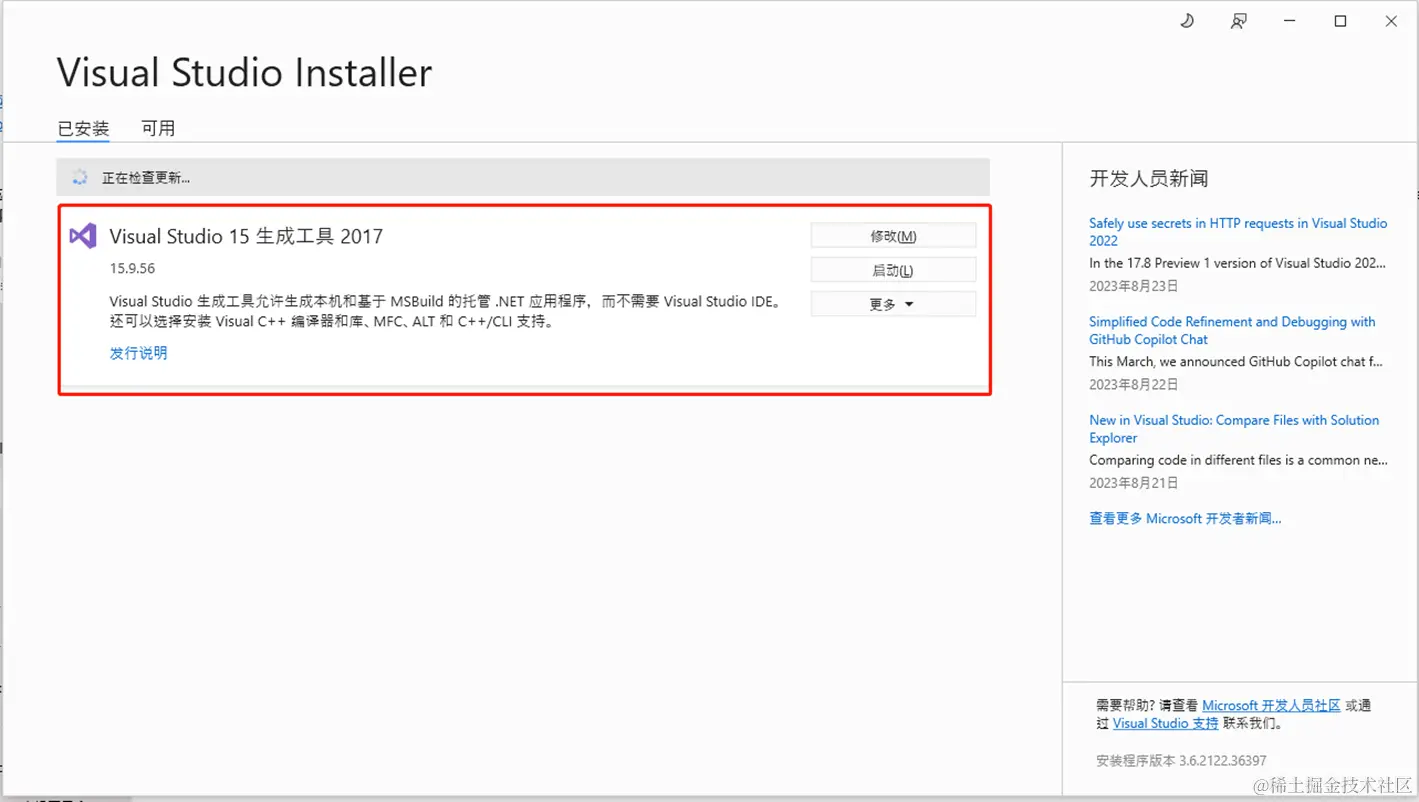The height and width of the screenshot is (802, 1419).
Task: Click 安装程序版本 3.6.2122.36397 text
Action: point(1182,760)
